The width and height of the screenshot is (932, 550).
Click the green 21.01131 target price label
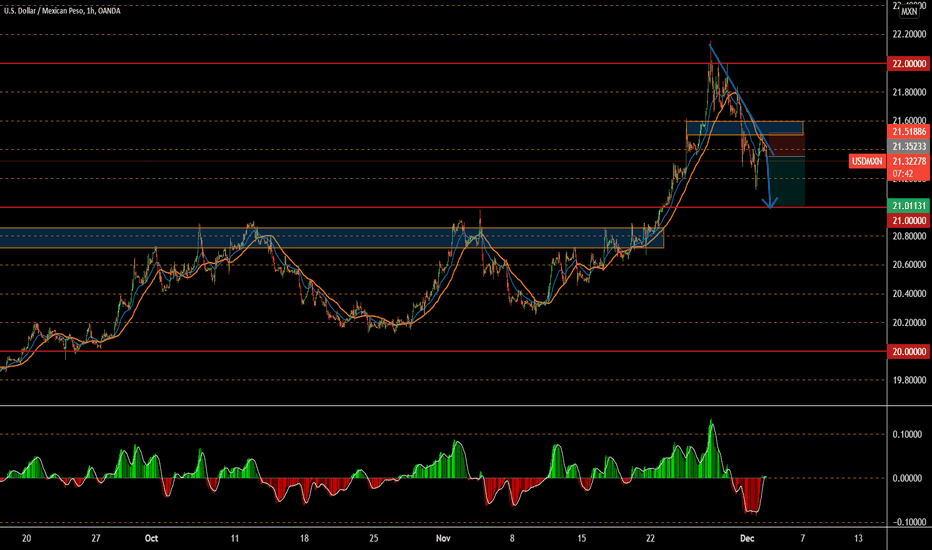point(909,206)
